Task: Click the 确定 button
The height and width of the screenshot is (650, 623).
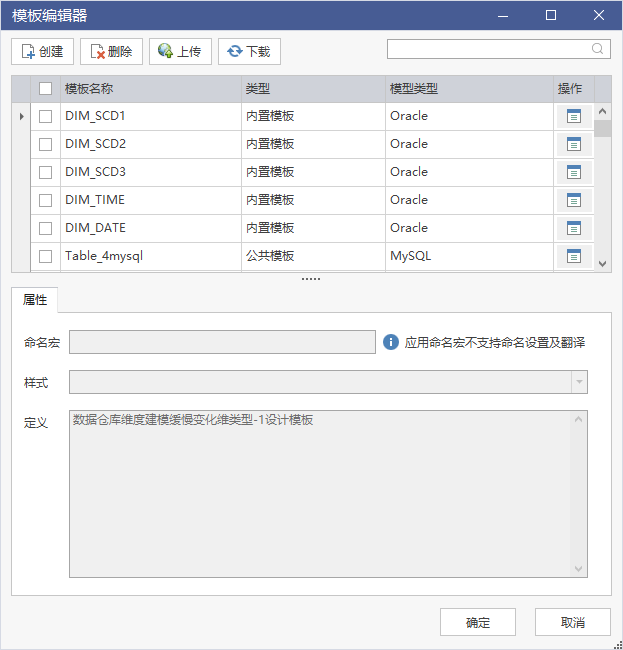Action: [x=478, y=622]
